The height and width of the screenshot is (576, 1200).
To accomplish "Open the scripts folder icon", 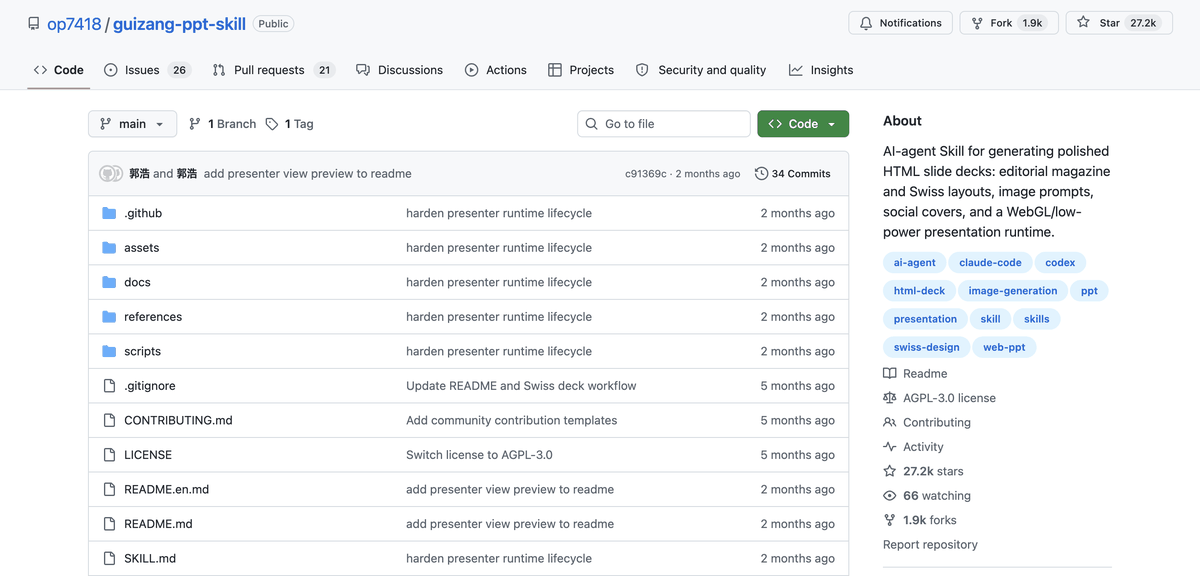I will point(109,351).
